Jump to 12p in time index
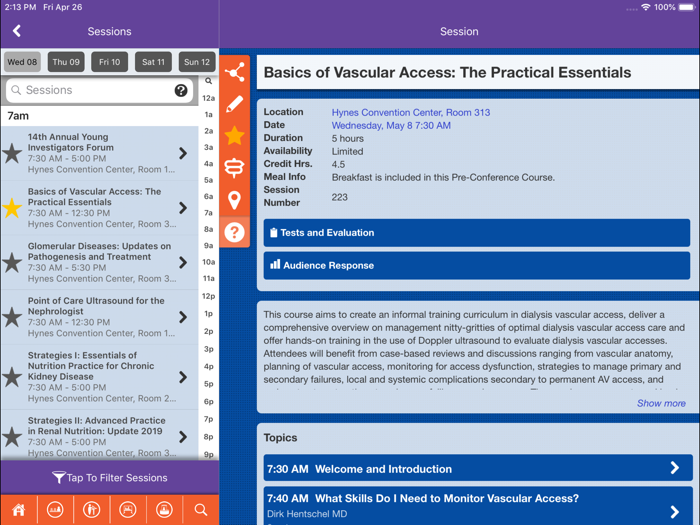The image size is (700, 525). pyautogui.click(x=208, y=296)
